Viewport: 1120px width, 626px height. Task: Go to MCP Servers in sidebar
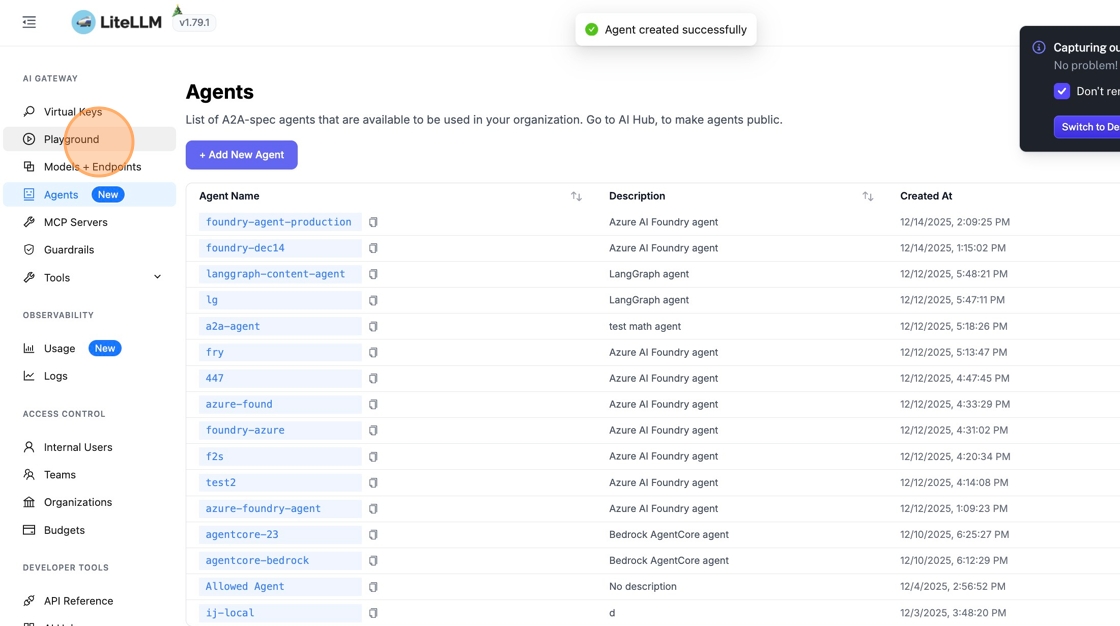click(75, 222)
